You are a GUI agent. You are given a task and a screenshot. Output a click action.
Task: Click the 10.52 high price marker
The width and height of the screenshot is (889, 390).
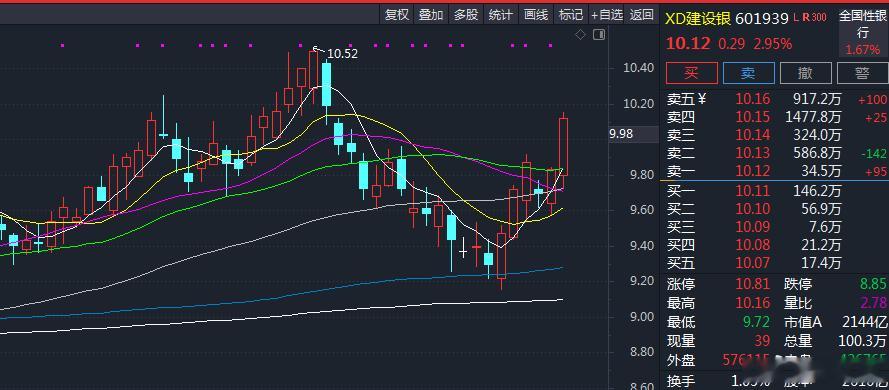tap(342, 54)
